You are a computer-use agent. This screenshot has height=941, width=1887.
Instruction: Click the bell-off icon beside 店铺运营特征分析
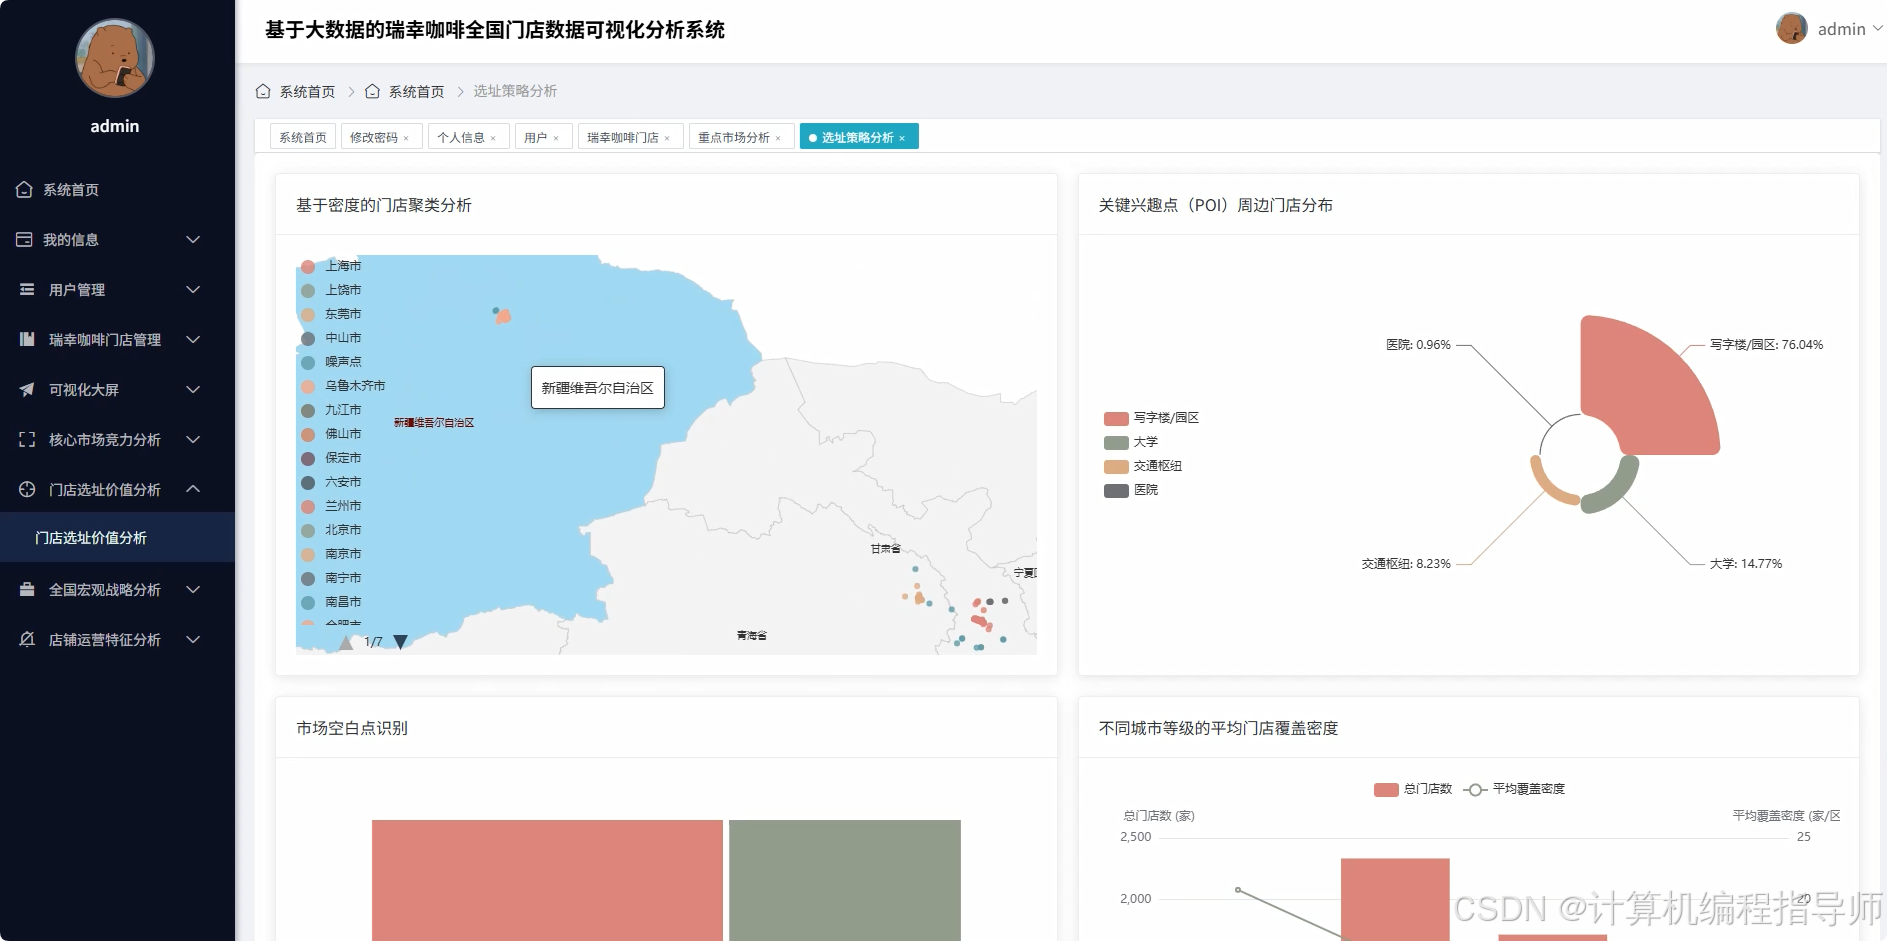[27, 639]
